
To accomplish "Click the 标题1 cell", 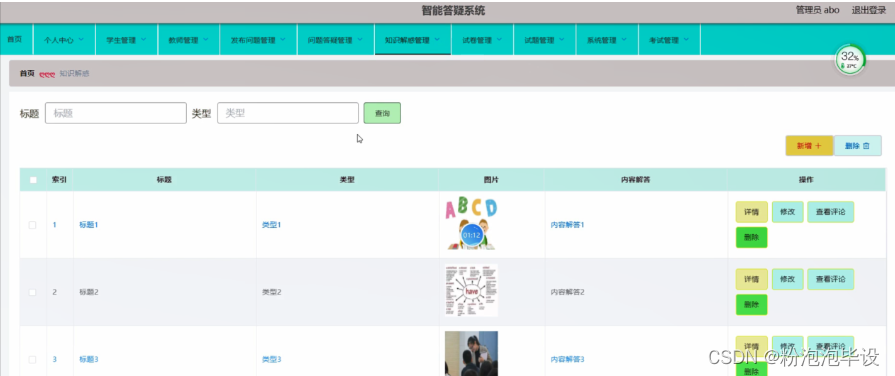I will pyautogui.click(x=88, y=225).
